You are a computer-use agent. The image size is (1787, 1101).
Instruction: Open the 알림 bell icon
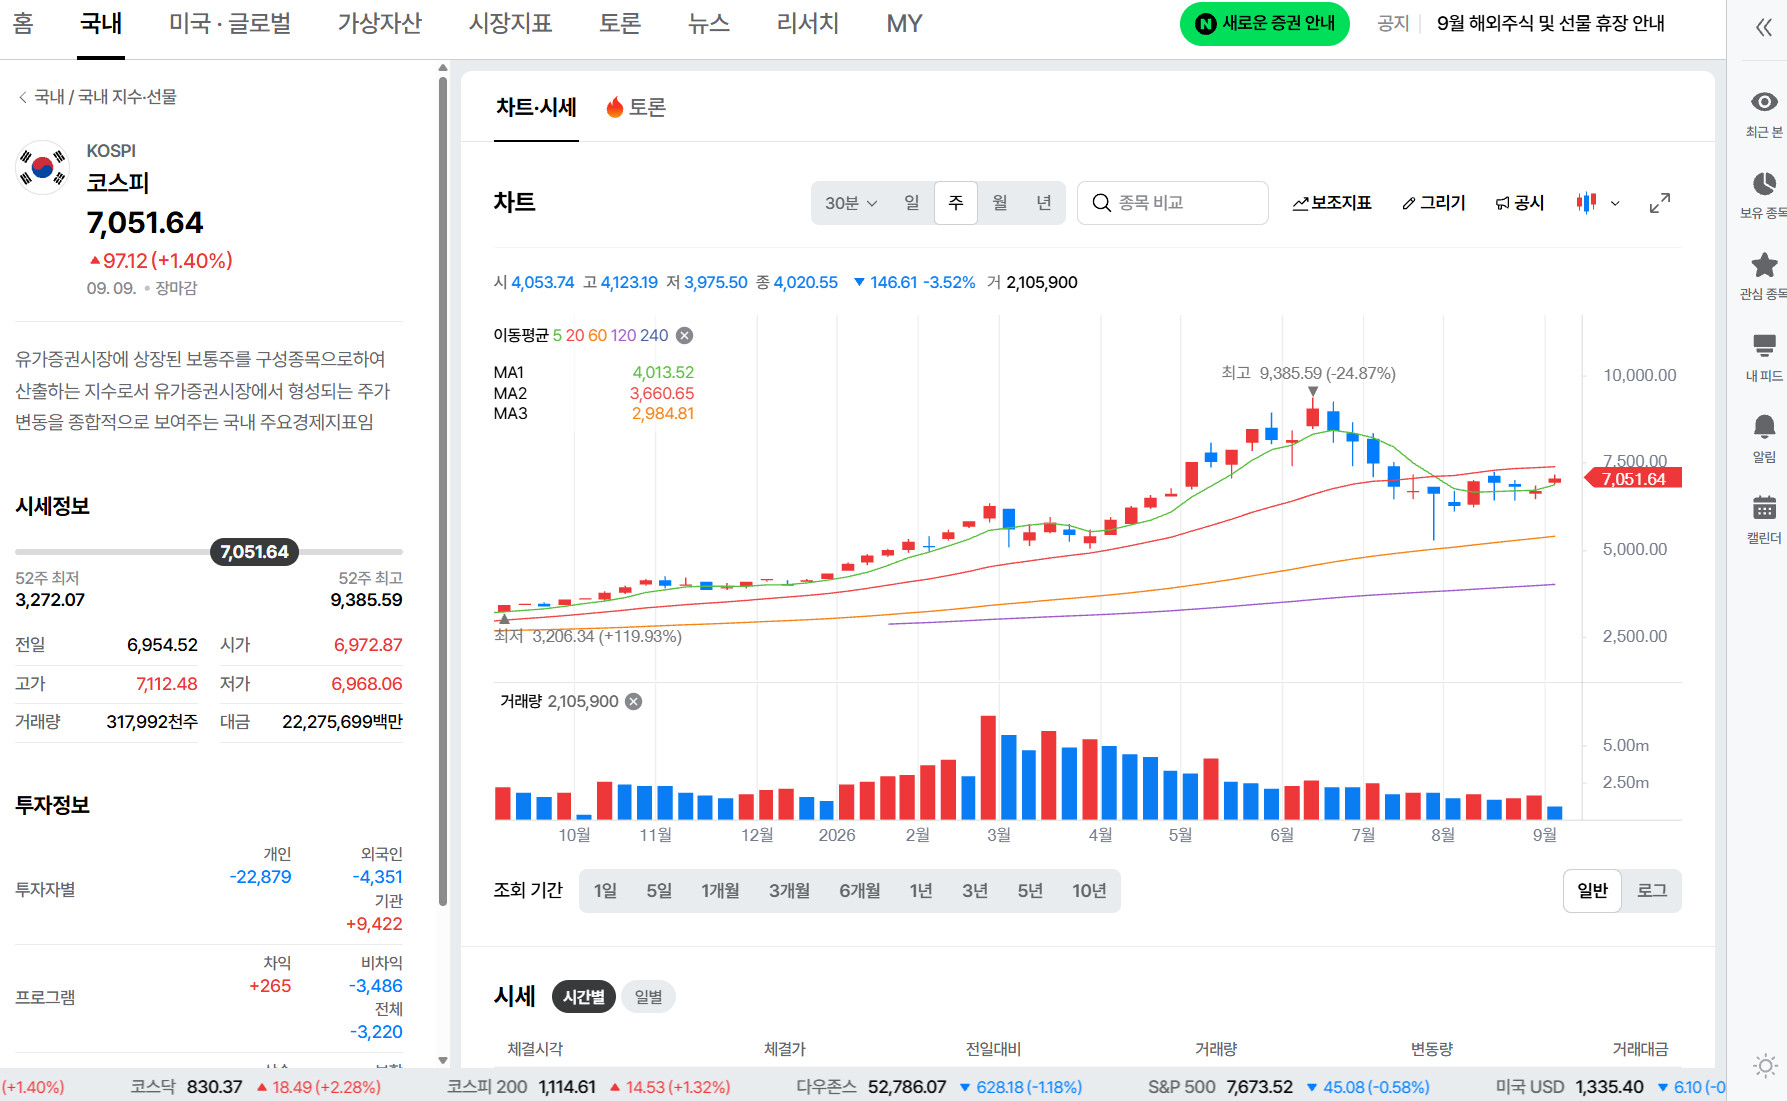[1764, 428]
